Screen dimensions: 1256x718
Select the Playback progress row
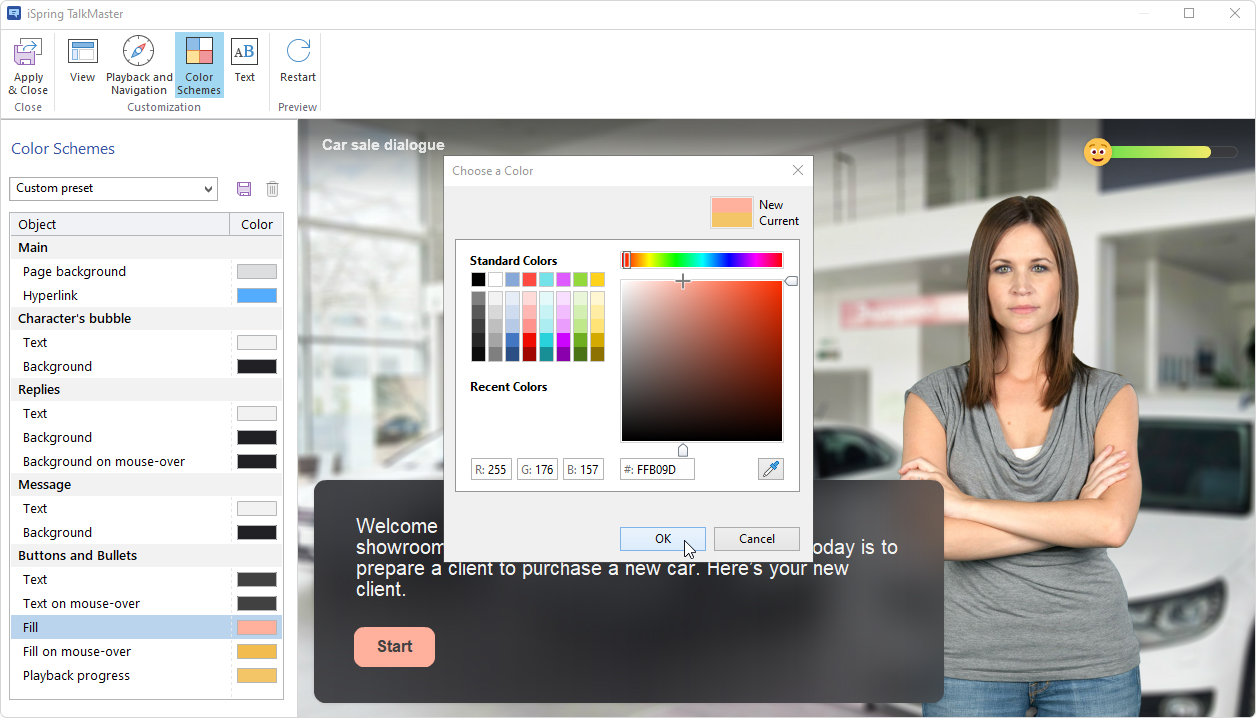(x=120, y=675)
